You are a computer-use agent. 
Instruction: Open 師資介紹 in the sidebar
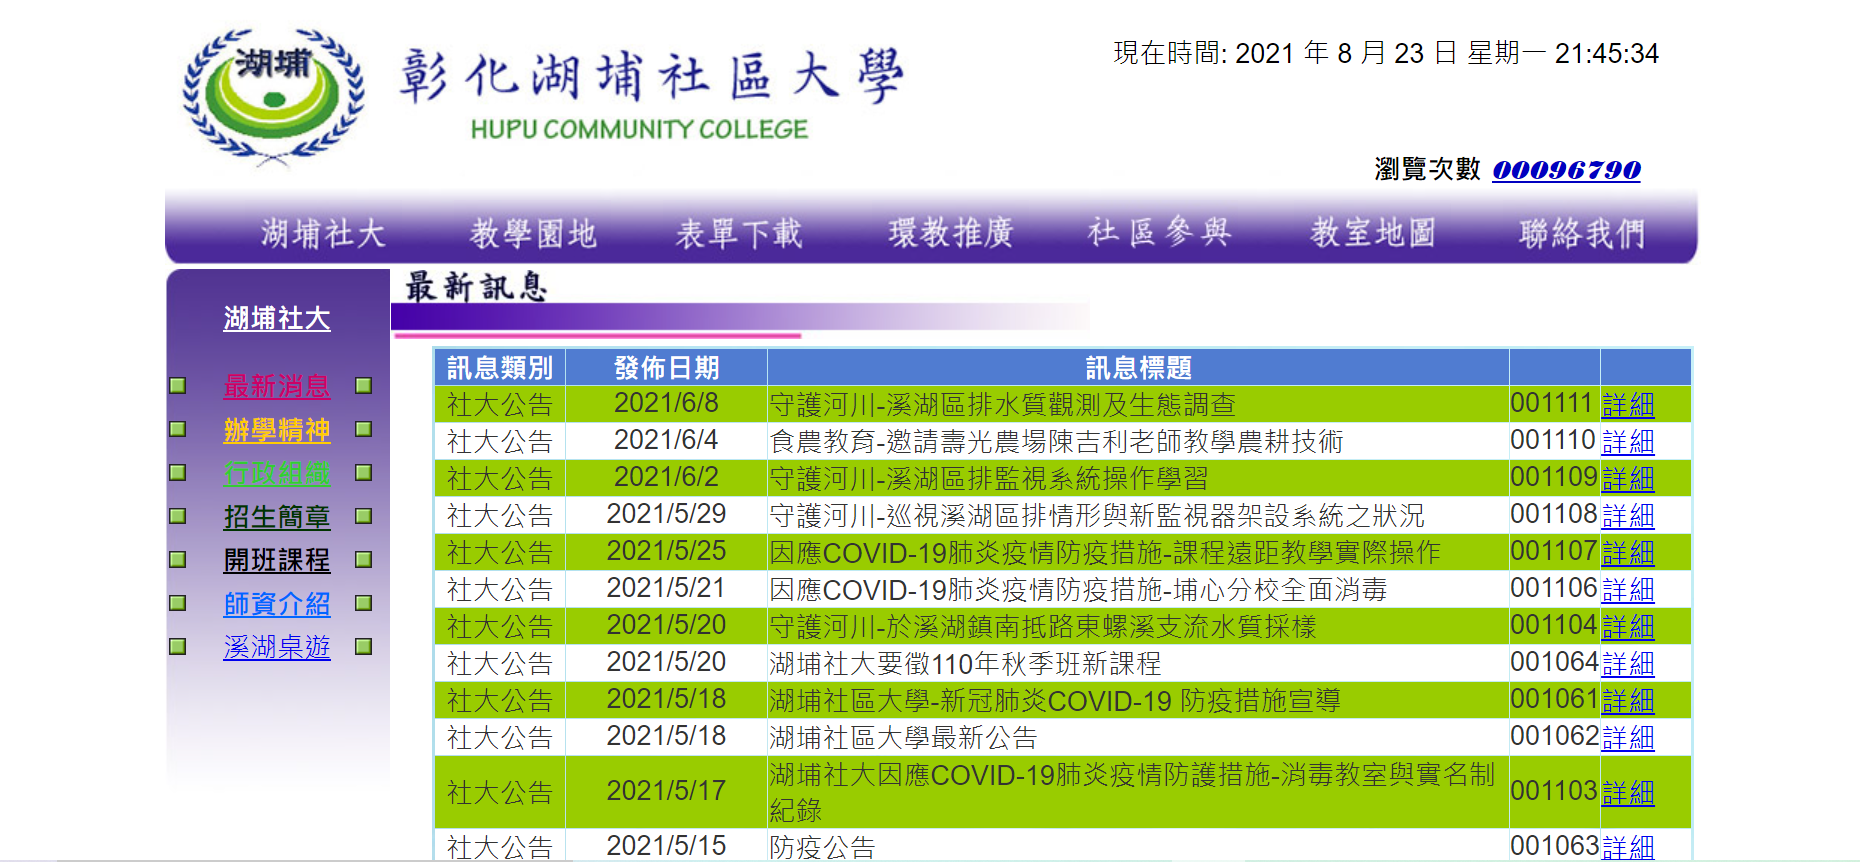[x=276, y=604]
